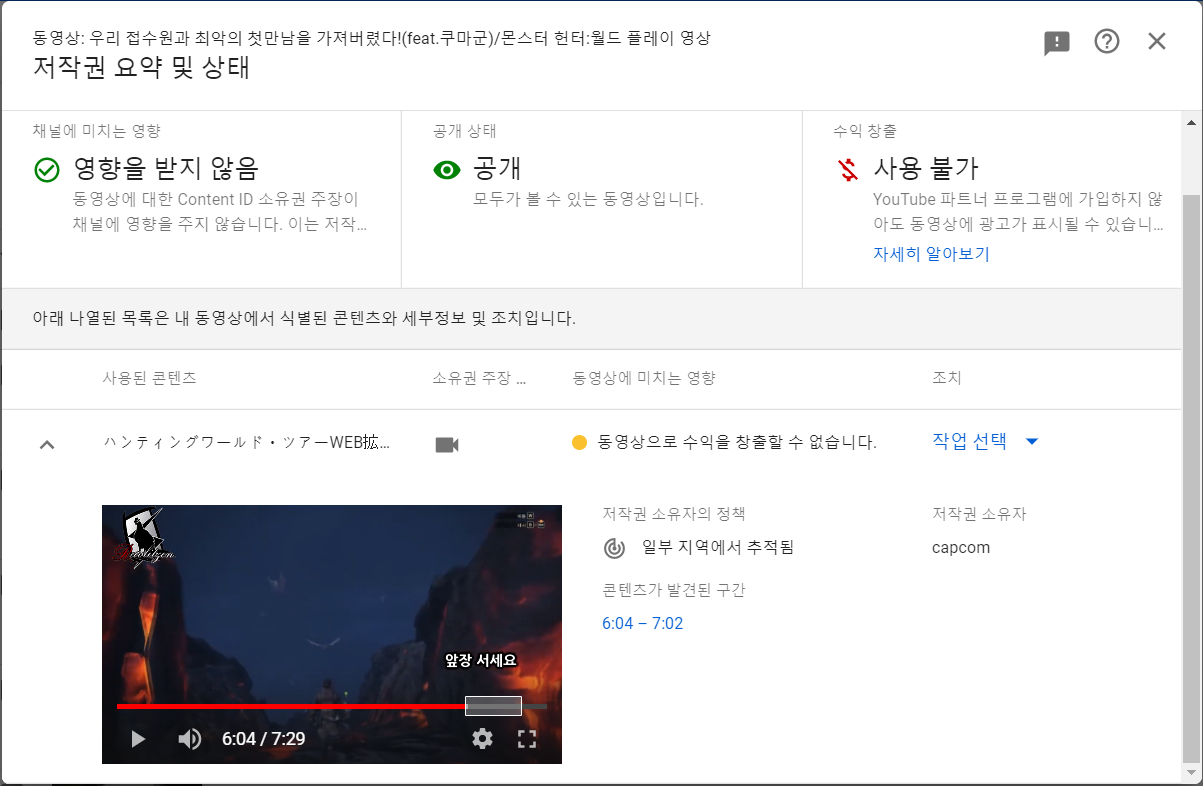The image size is (1203, 786).
Task: Click the 수익 창출 label
Action: click(865, 131)
